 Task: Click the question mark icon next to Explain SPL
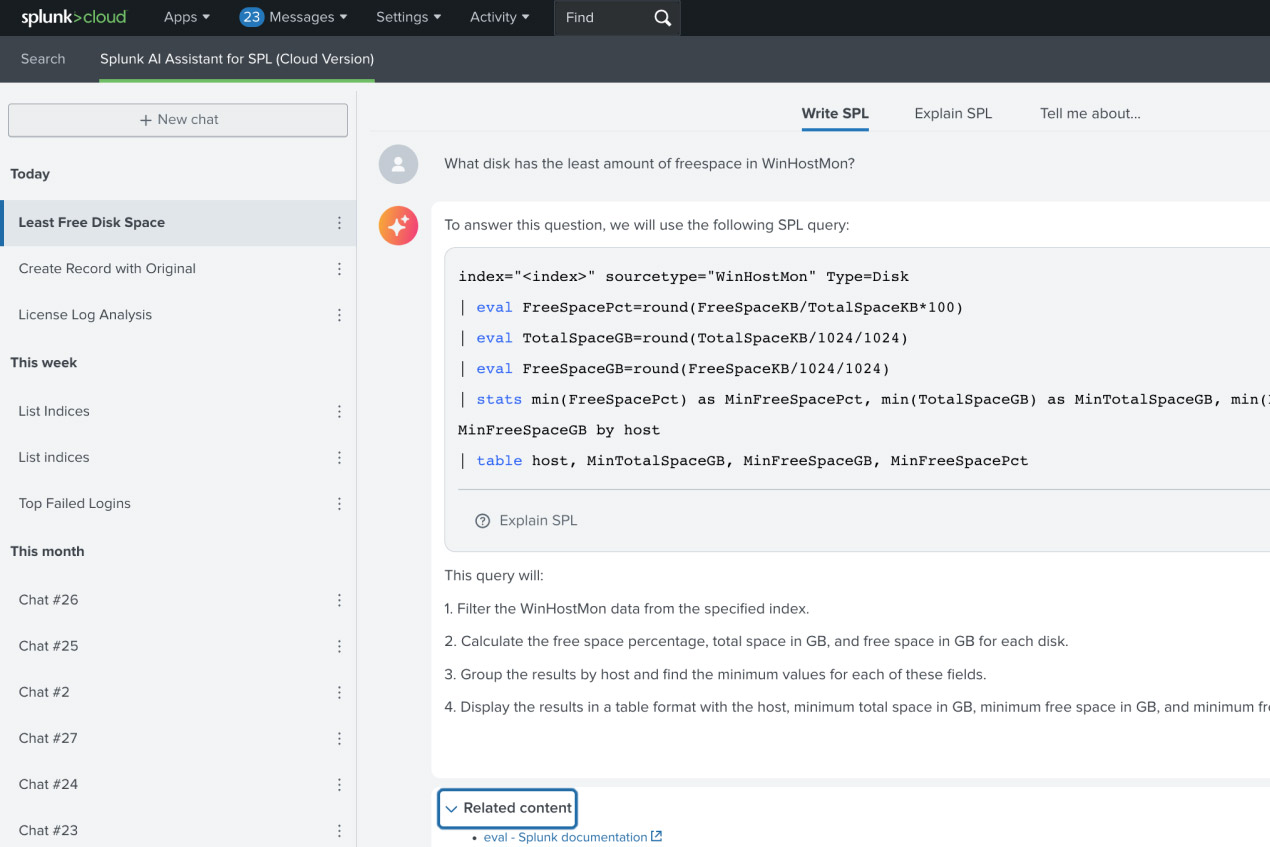point(483,521)
